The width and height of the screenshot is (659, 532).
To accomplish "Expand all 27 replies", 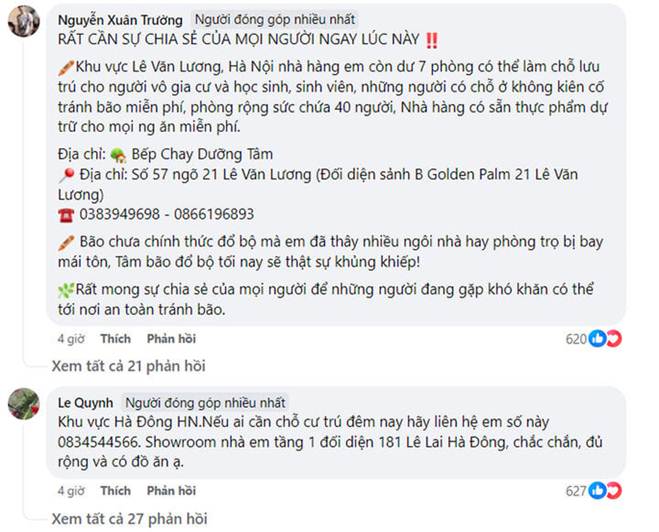I will click(x=128, y=518).
